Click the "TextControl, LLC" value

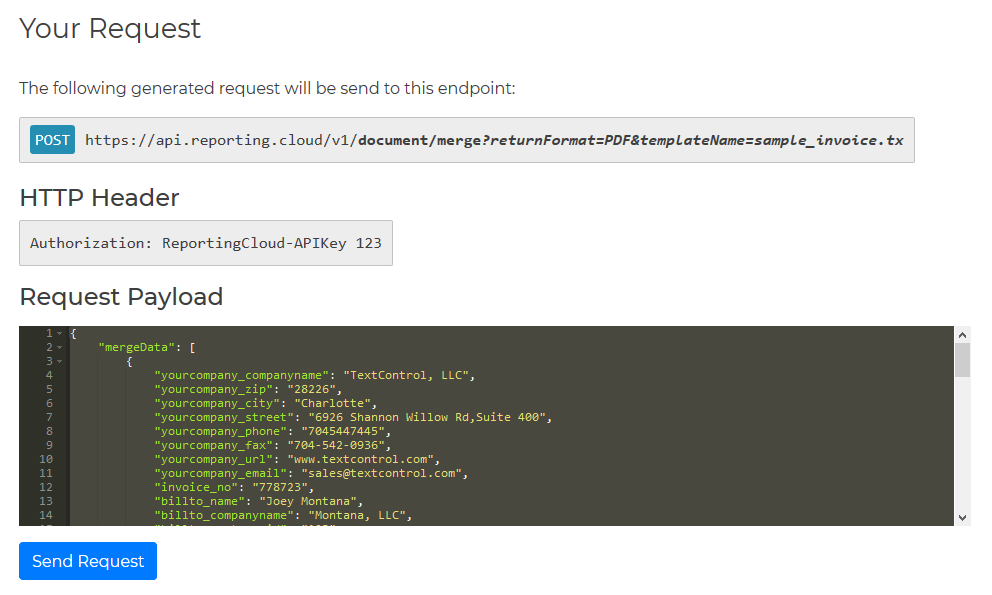tap(406, 375)
